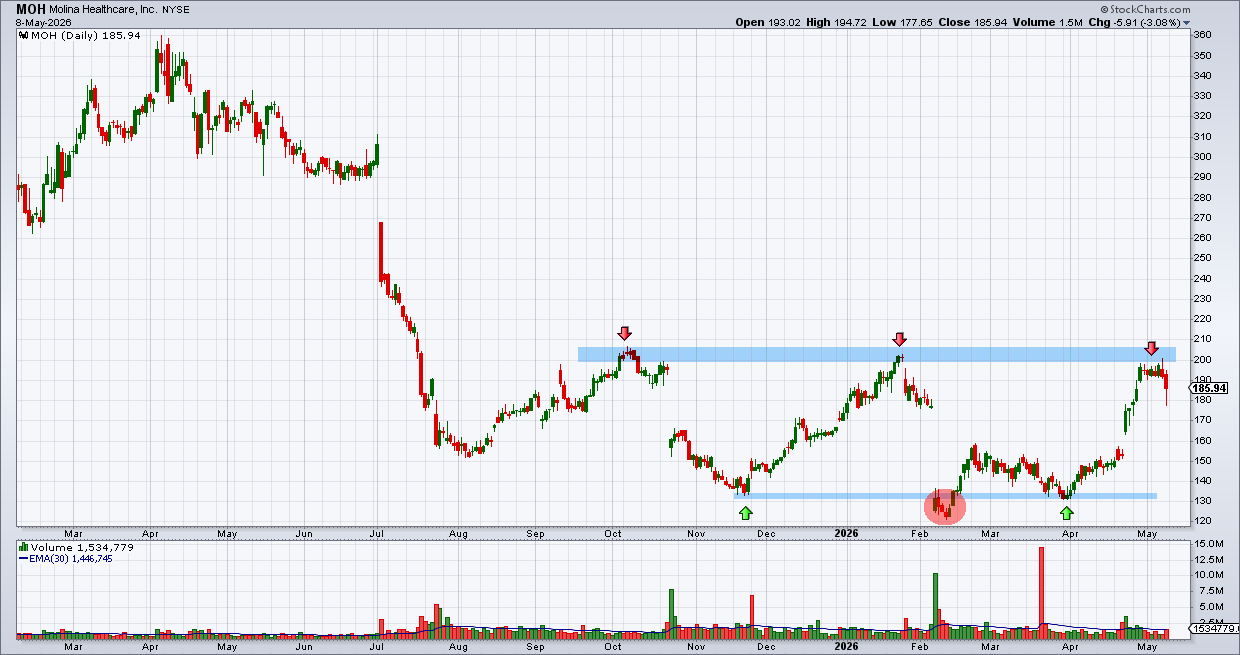
Task: Click the MOH ticker symbol in the header
Action: (x=31, y=9)
